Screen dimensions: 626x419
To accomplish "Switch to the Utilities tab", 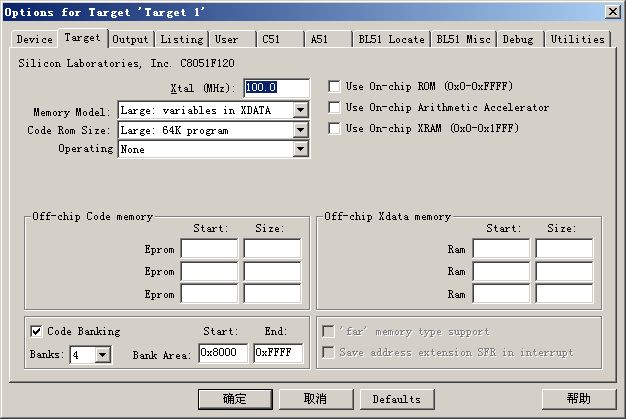I will [x=578, y=39].
